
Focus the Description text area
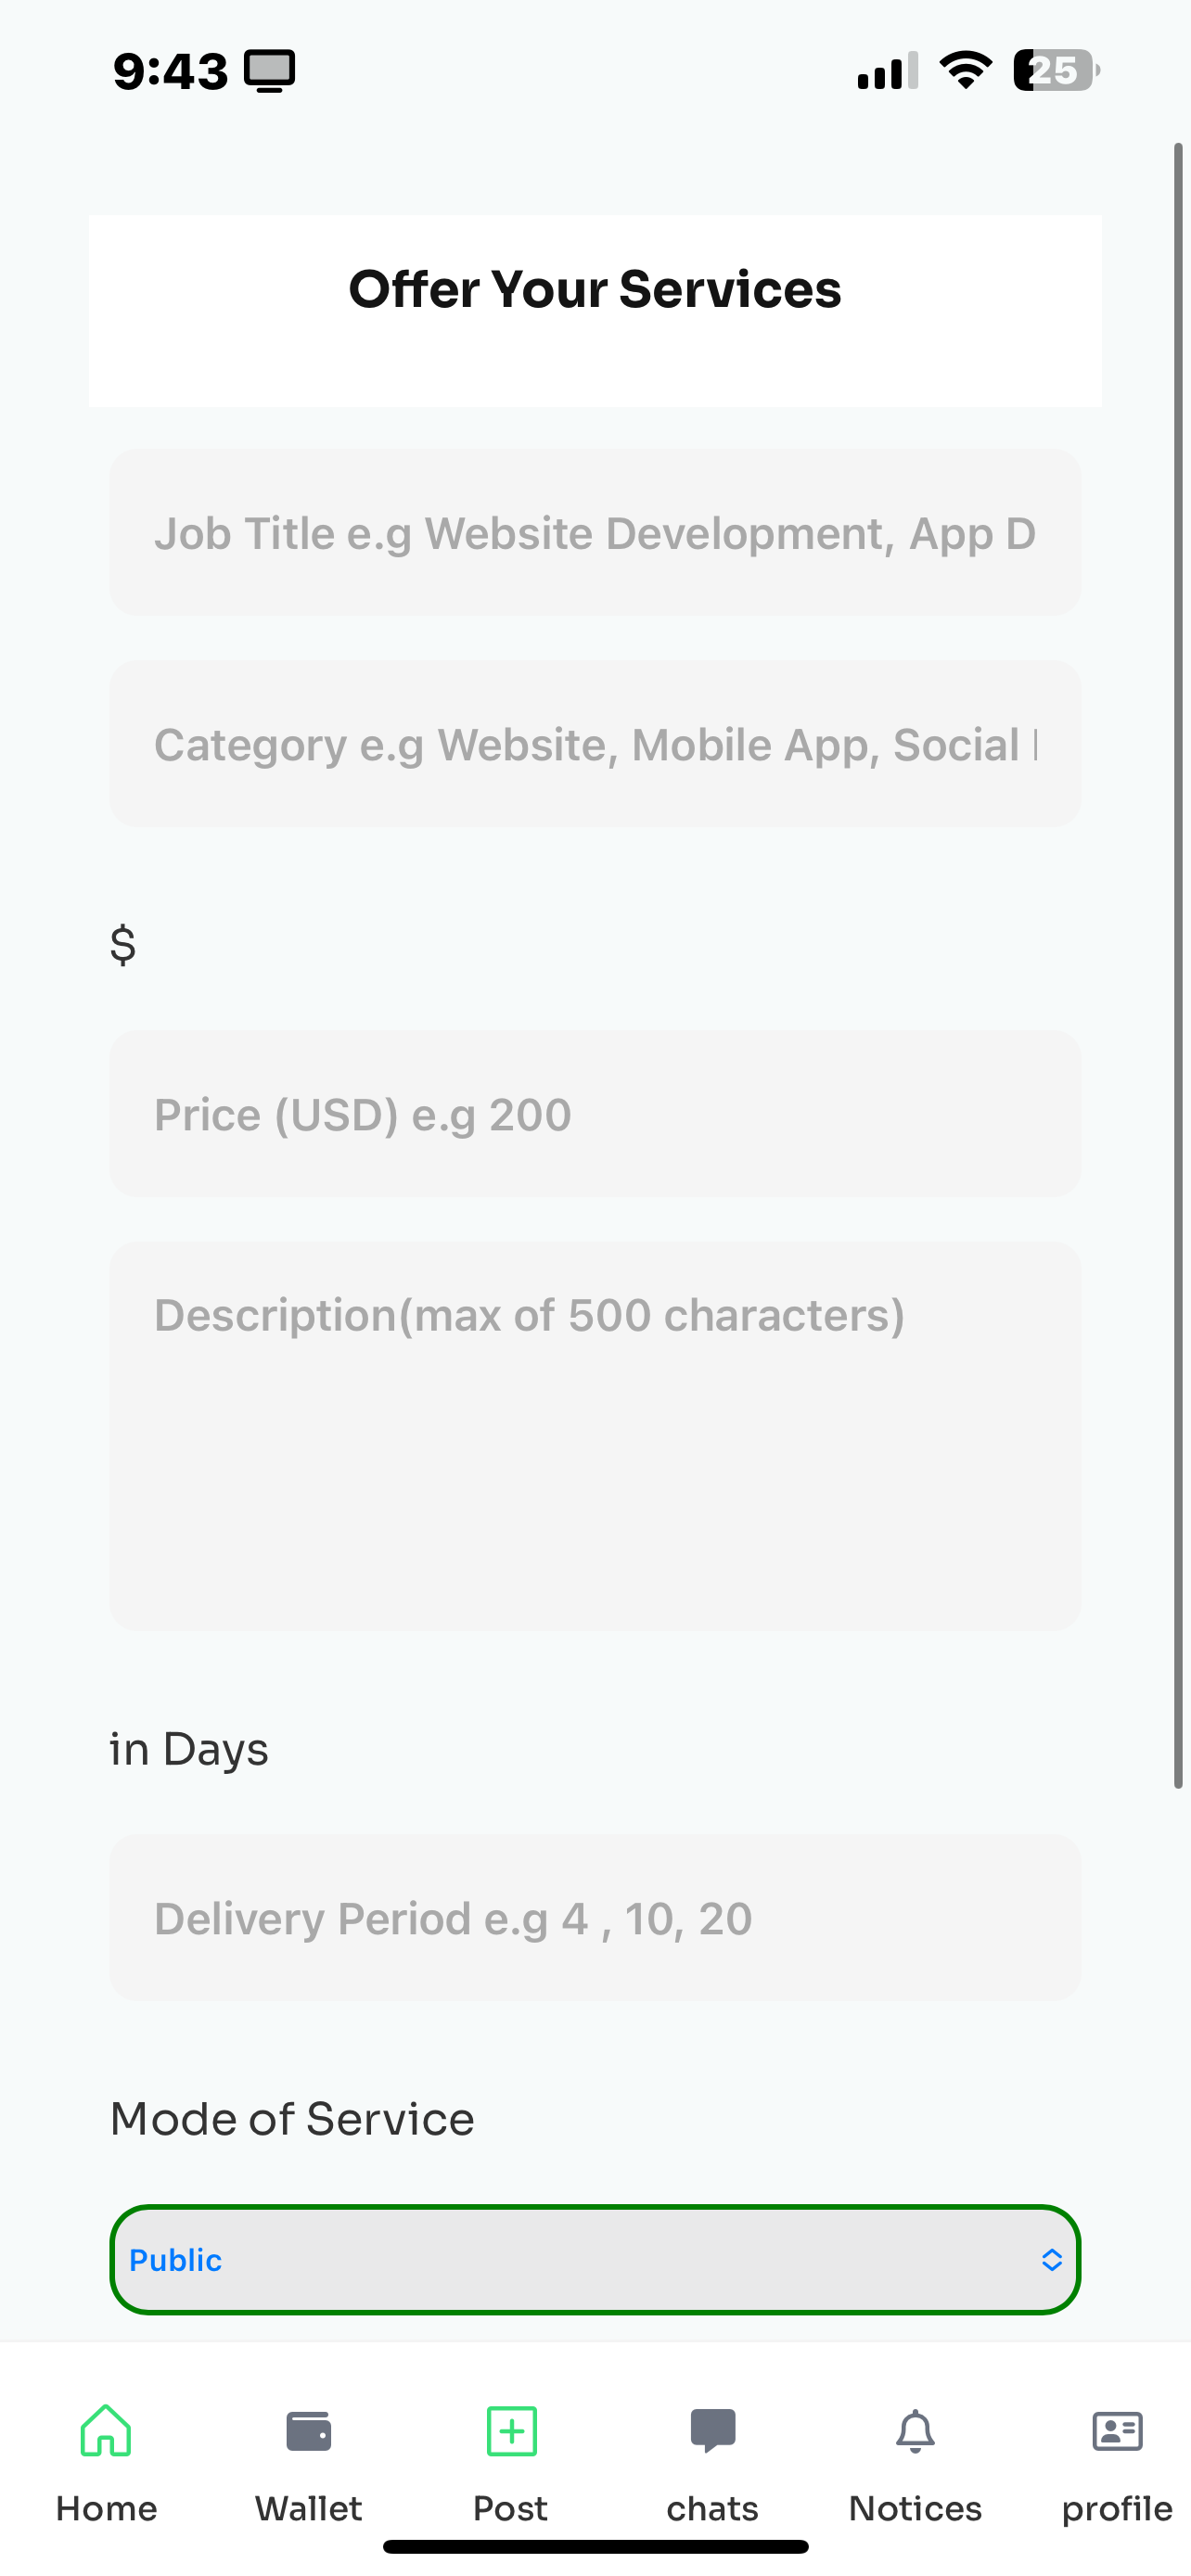[595, 1436]
